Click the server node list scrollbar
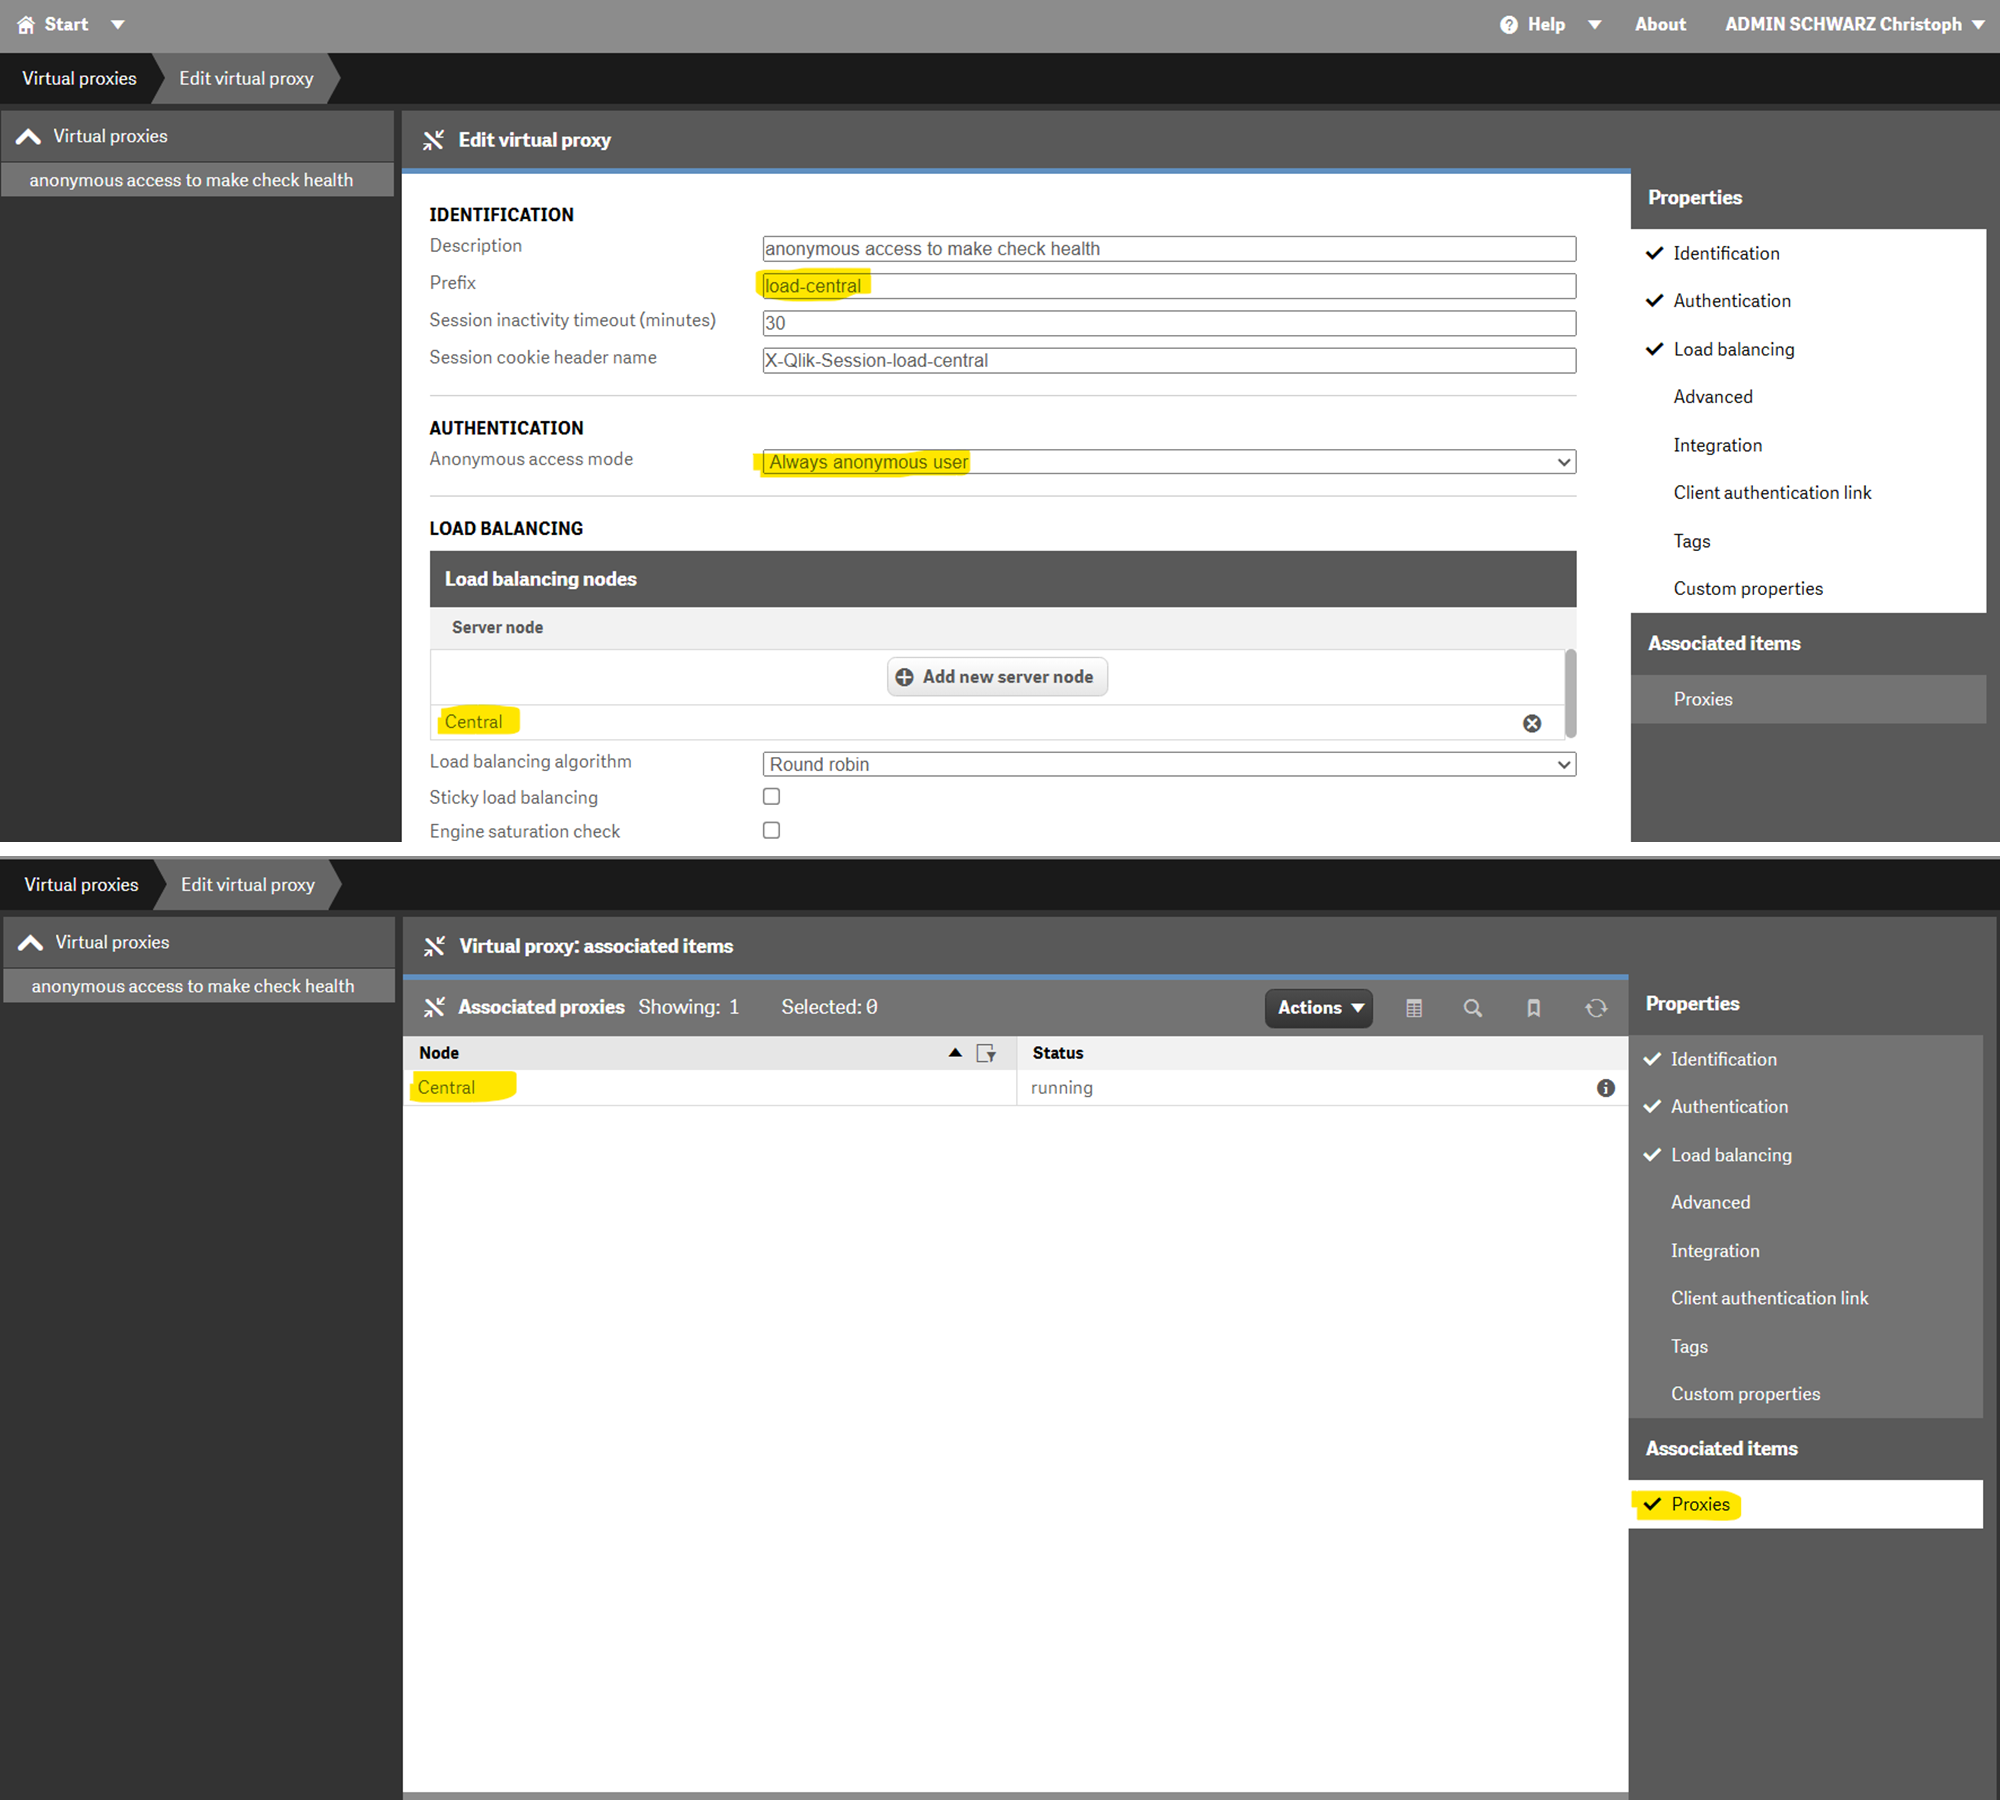This screenshot has height=1800, width=2000. 1570,693
